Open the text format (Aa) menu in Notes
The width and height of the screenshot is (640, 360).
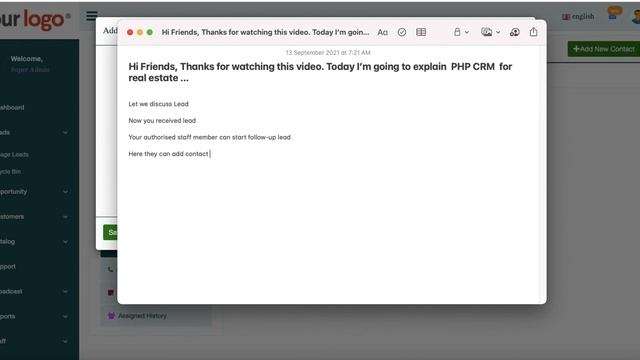tap(382, 32)
